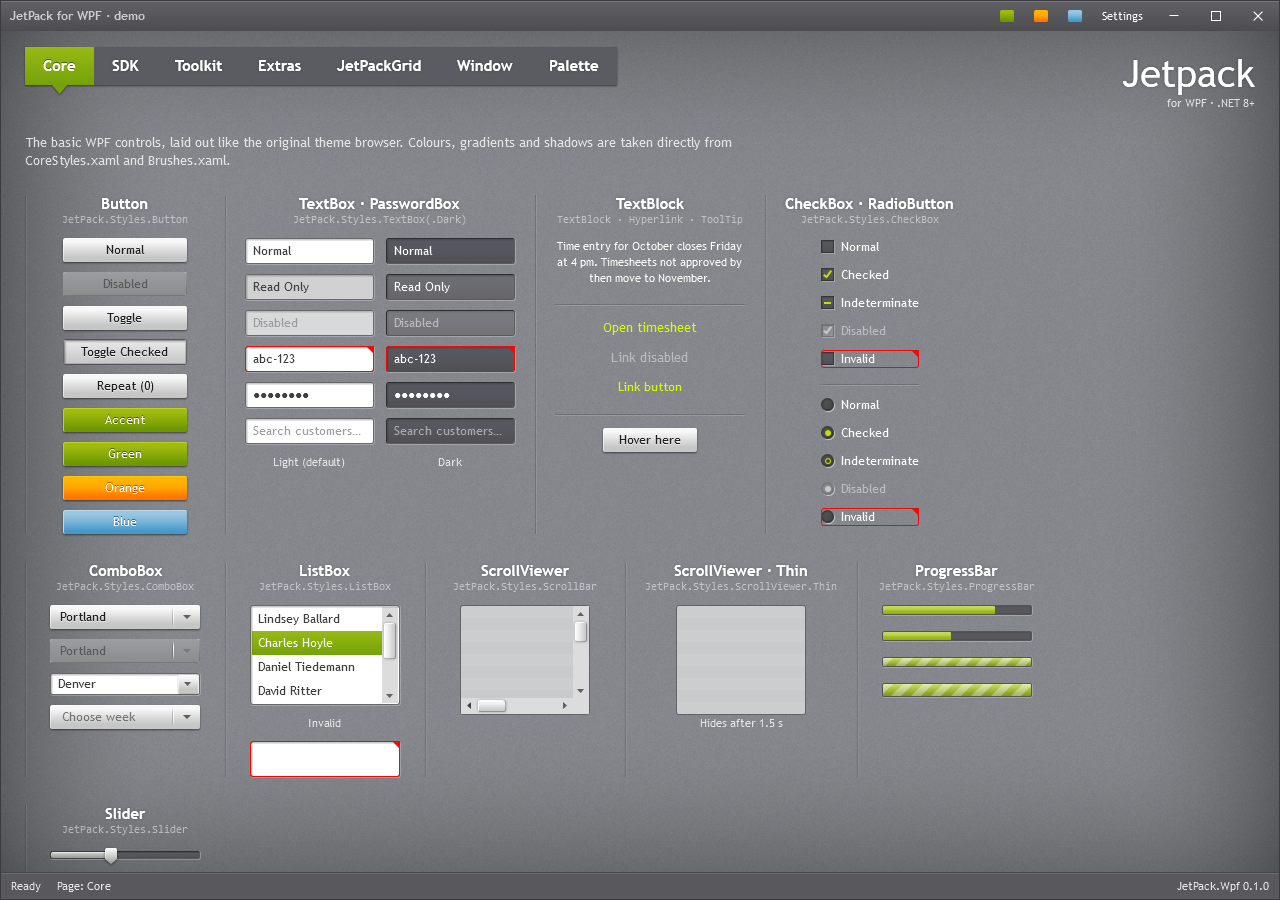The image size is (1280, 900).
Task: Click the Link button hyperlink
Action: click(x=650, y=387)
